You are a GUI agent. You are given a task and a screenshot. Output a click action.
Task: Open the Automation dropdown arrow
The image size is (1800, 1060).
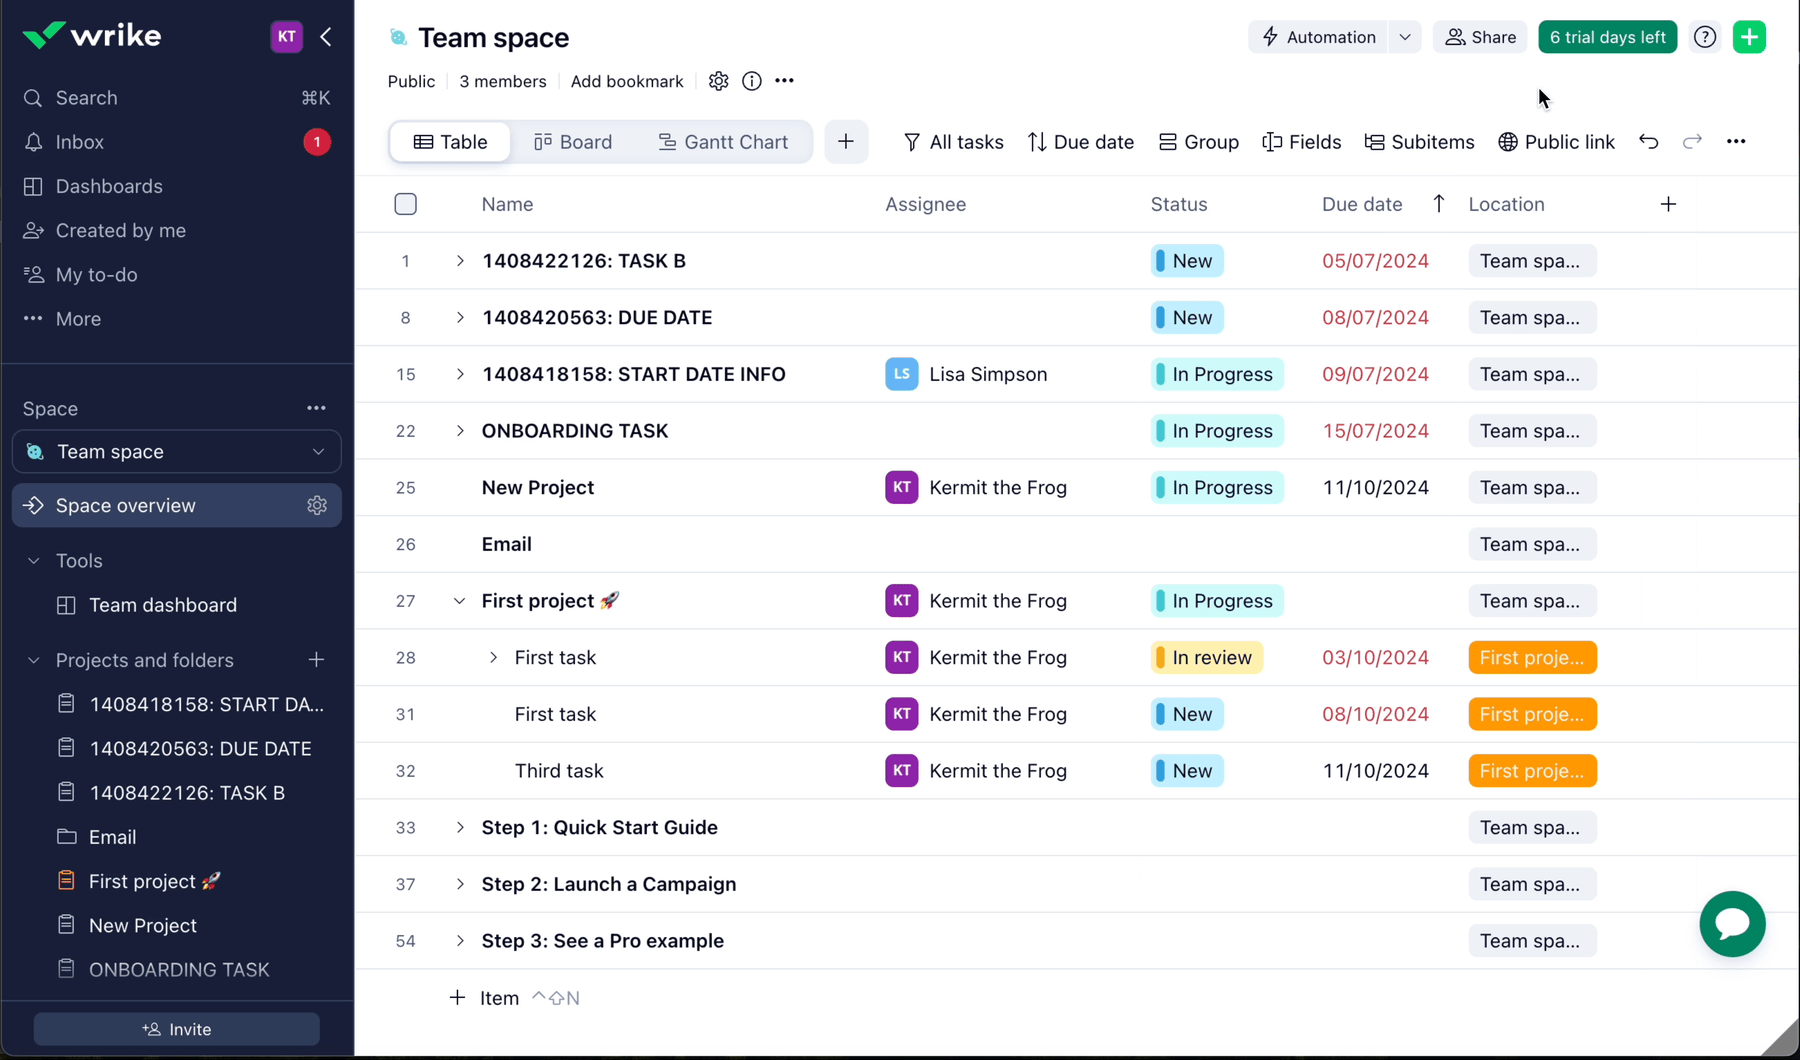(x=1405, y=37)
